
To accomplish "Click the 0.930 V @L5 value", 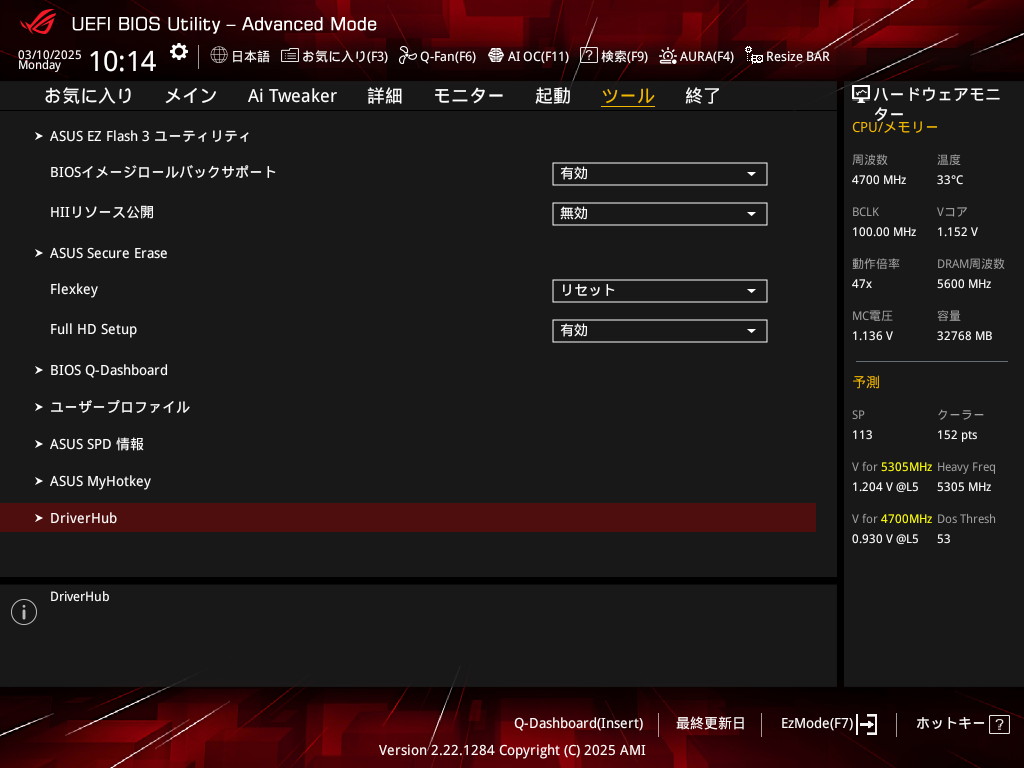I will click(884, 539).
